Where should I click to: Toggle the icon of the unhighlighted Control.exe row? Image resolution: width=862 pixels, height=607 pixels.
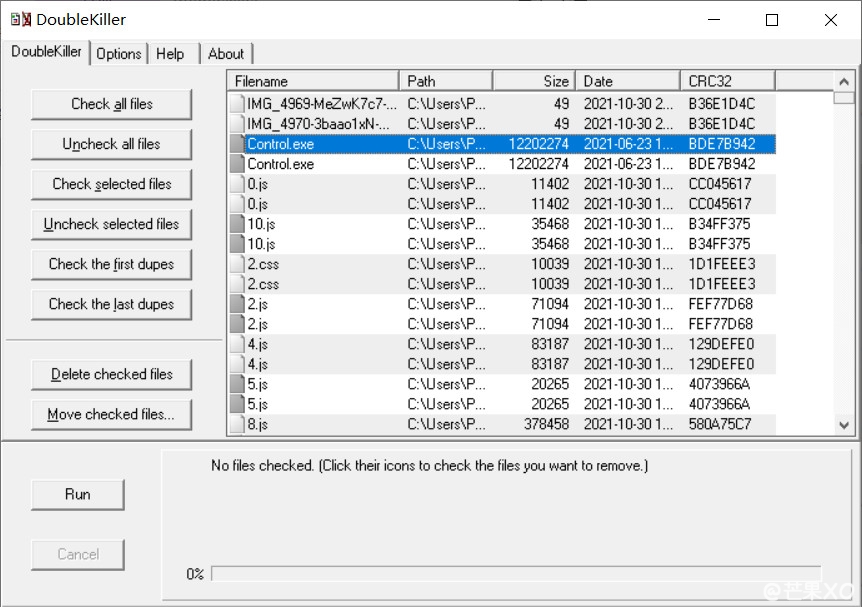[x=237, y=164]
